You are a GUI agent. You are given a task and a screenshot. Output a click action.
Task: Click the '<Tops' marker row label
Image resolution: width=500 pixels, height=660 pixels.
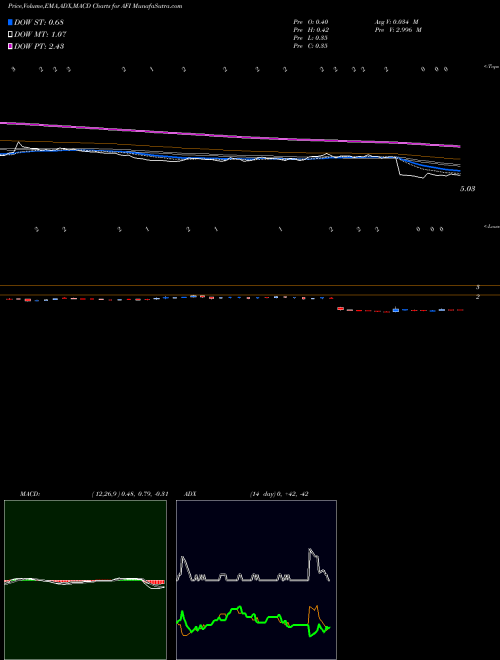pos(492,67)
